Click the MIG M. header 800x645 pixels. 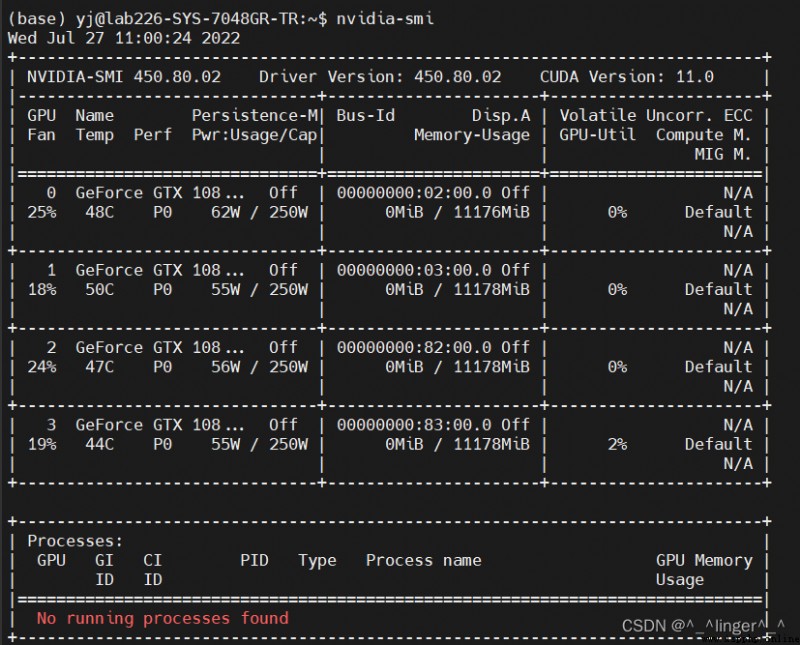(x=723, y=154)
